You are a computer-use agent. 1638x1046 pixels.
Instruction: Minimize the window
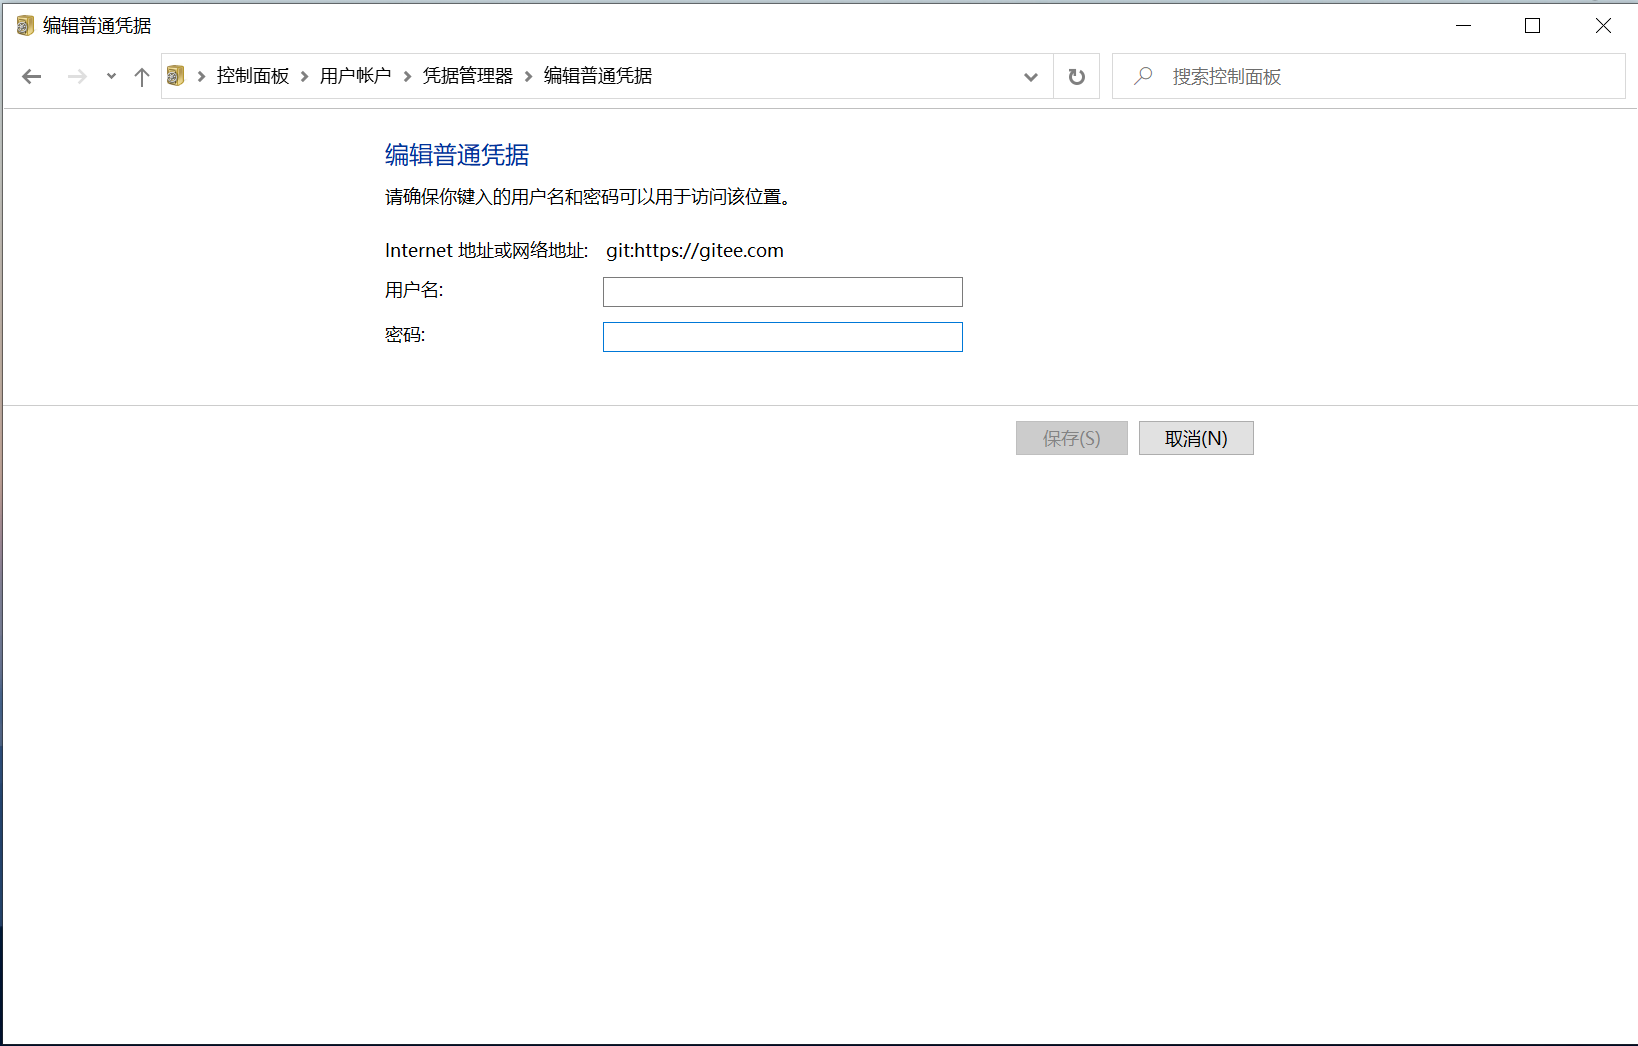(x=1464, y=26)
